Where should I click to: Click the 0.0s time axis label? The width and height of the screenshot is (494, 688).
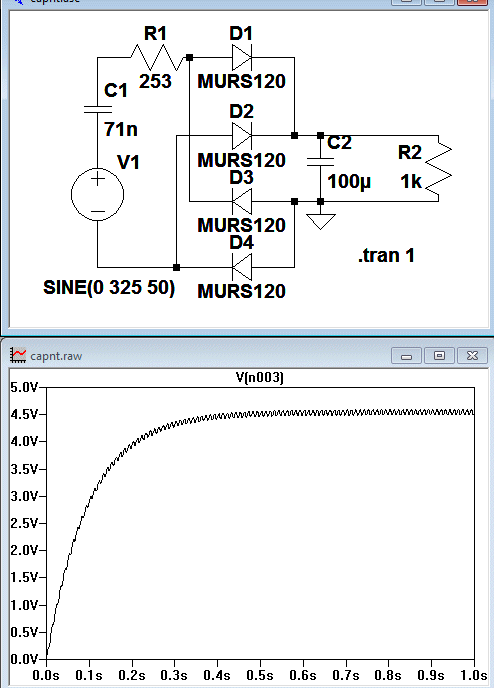46,675
